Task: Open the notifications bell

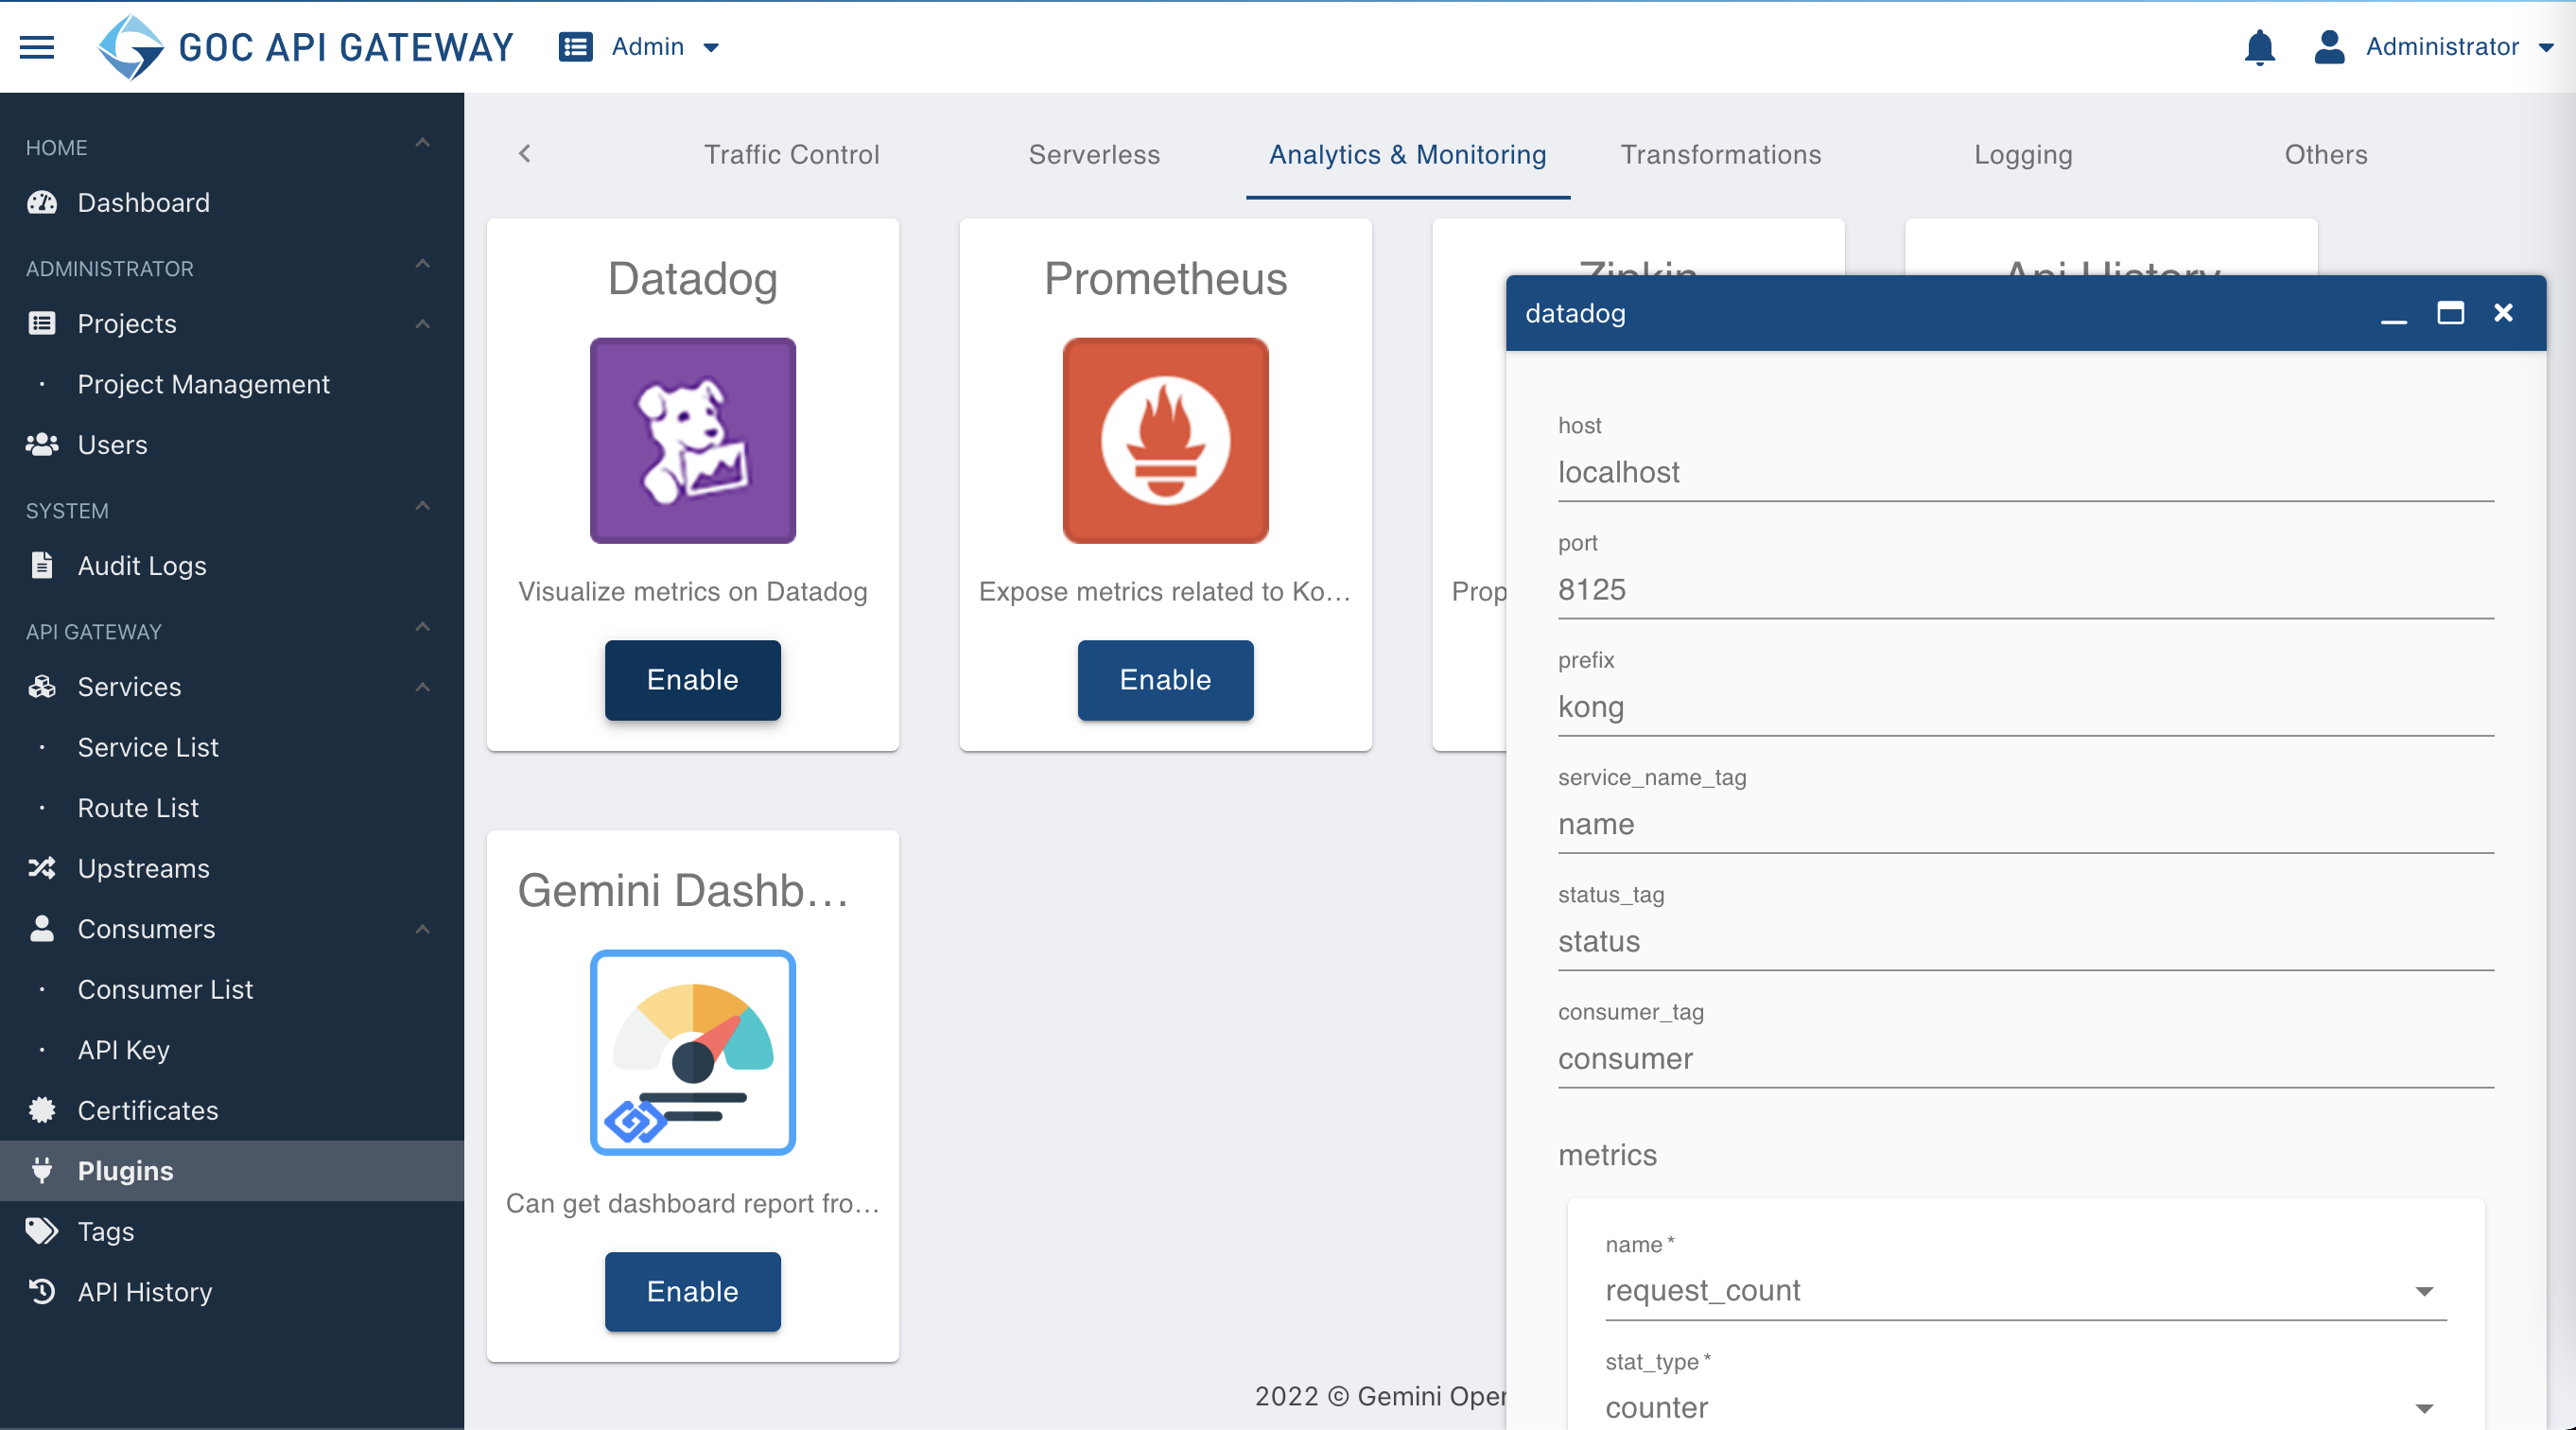Action: 2259,47
